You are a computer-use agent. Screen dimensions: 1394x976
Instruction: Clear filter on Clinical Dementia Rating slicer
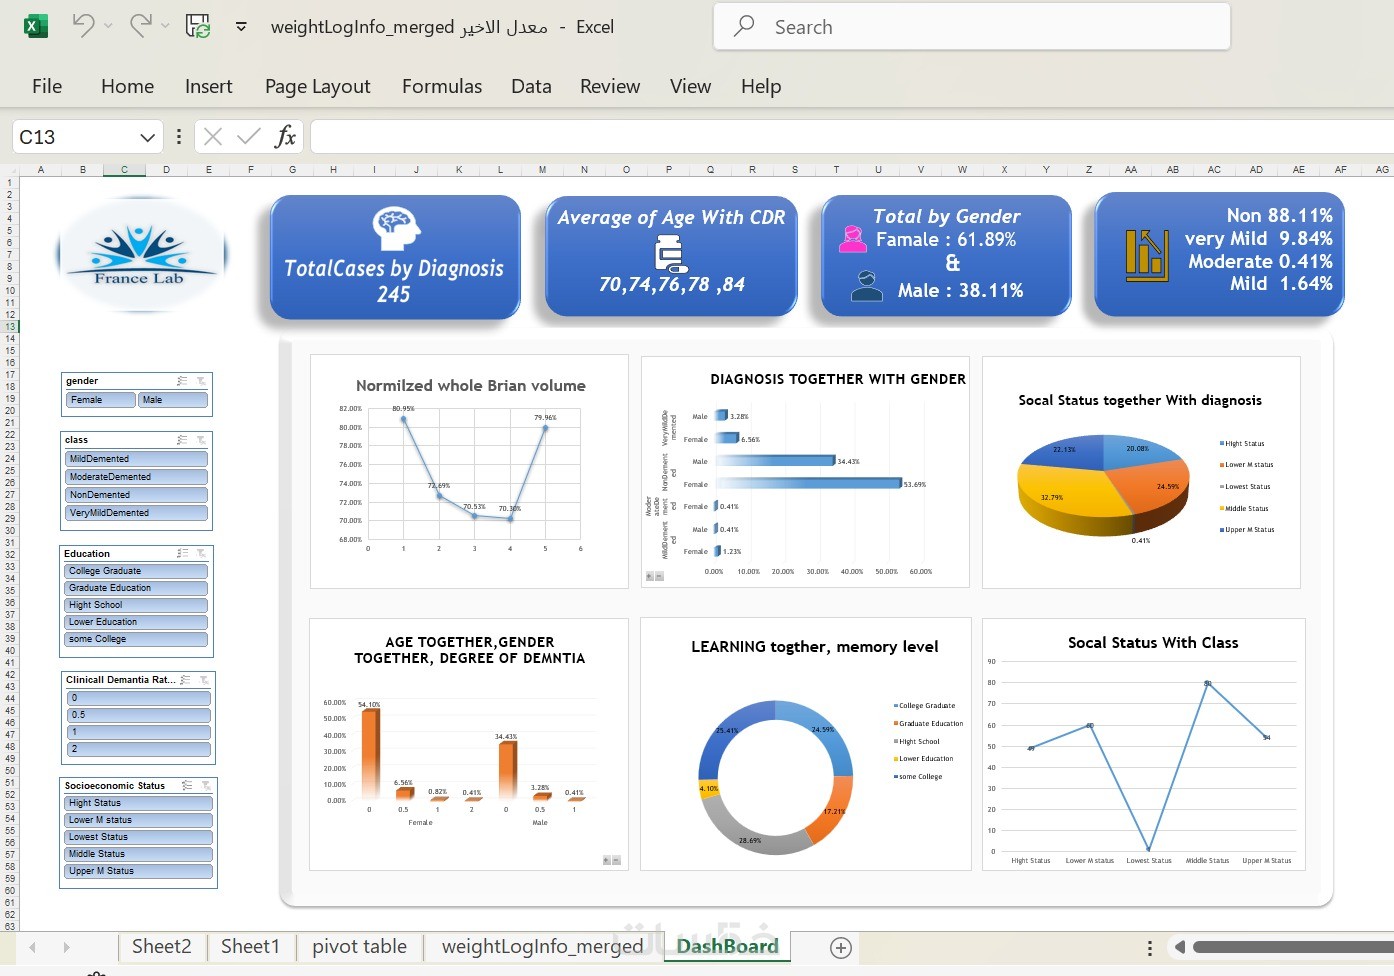204,680
